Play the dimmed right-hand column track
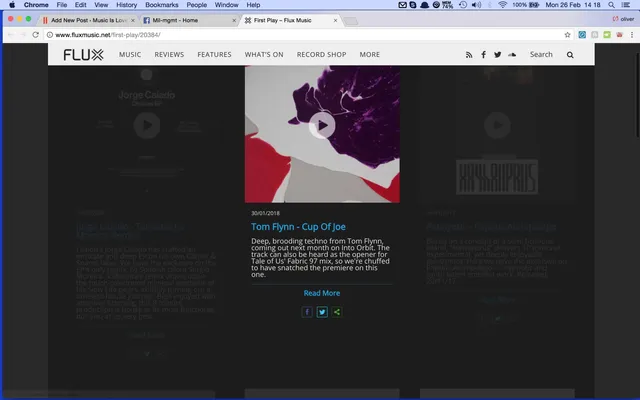640x400 pixels. (x=497, y=125)
